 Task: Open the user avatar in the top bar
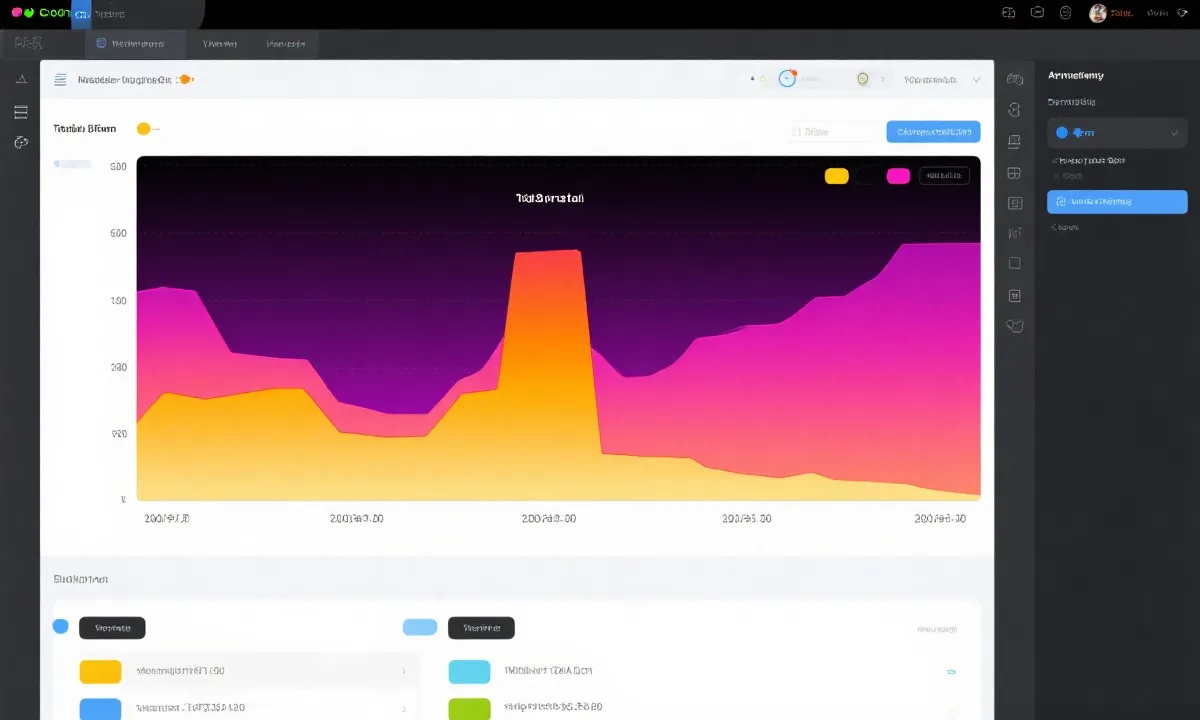tap(1097, 13)
